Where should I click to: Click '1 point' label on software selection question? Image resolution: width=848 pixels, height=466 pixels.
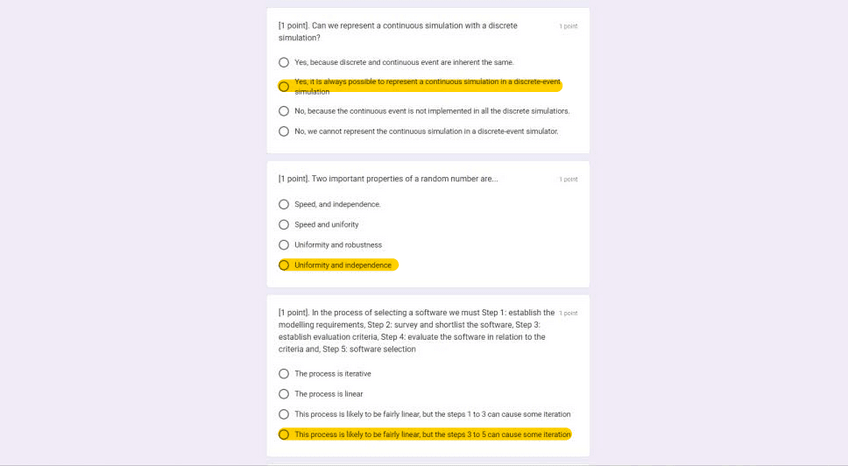(x=568, y=313)
